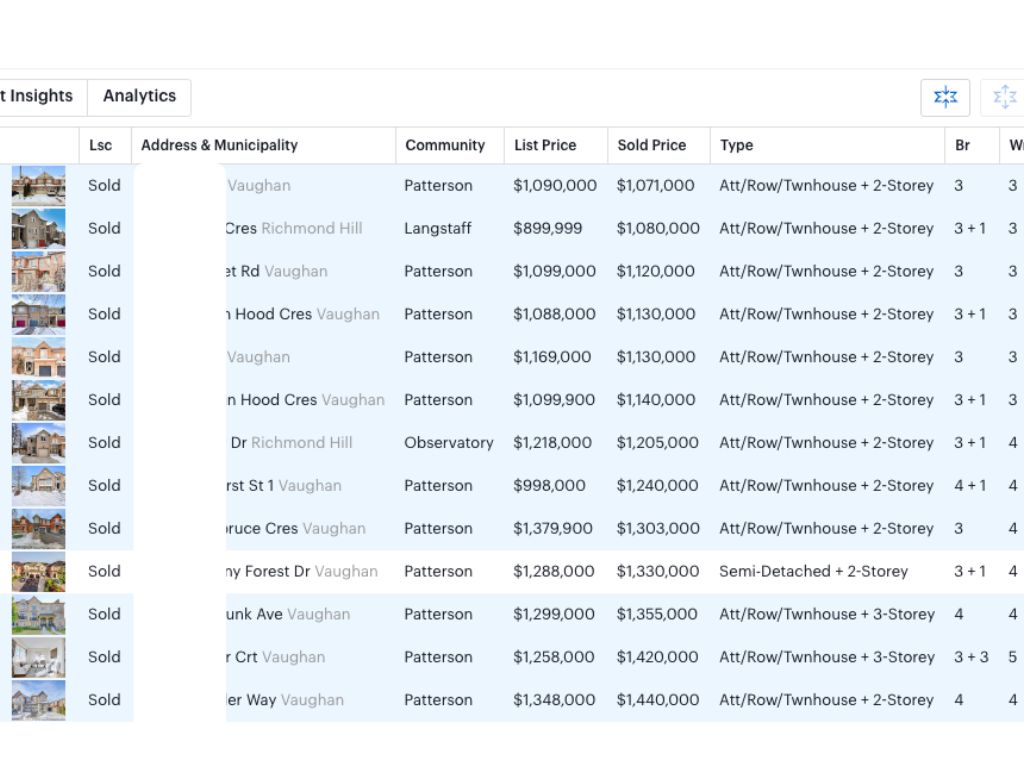1024x768 pixels.
Task: Click the Br column header
Action: point(962,145)
